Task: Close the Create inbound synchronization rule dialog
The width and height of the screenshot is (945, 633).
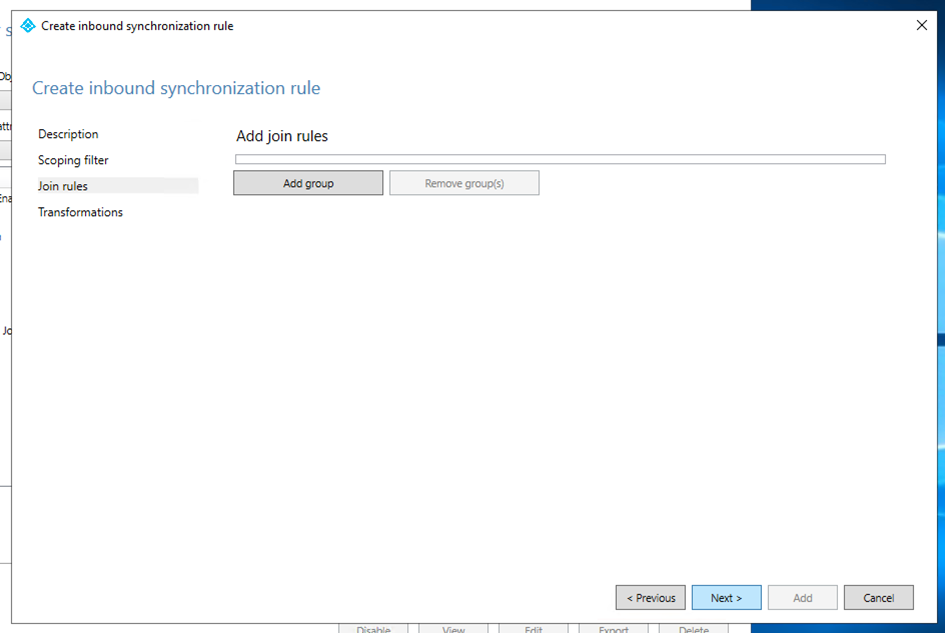Action: tap(921, 26)
